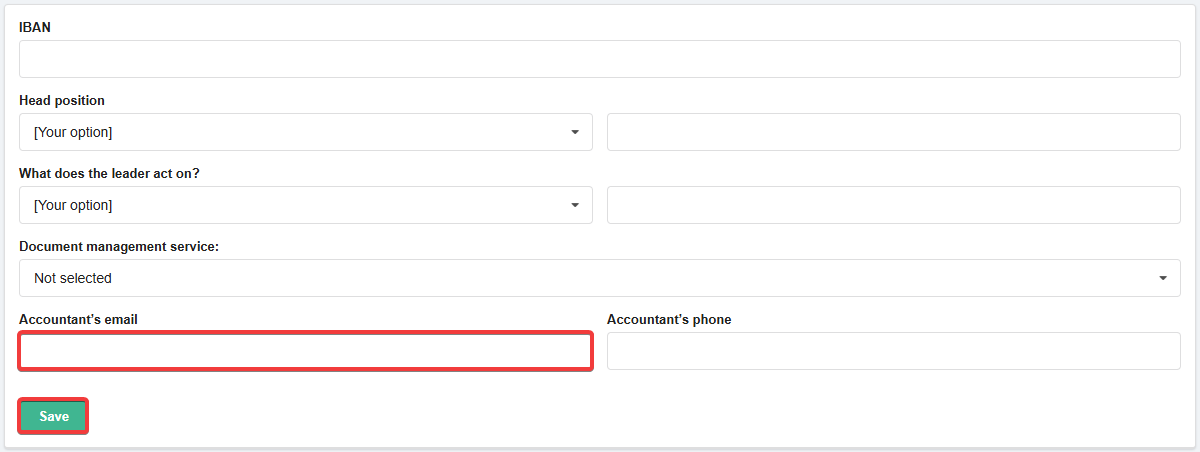1200x452 pixels.
Task: Click the Accountant's phone label
Action: pyautogui.click(x=669, y=320)
